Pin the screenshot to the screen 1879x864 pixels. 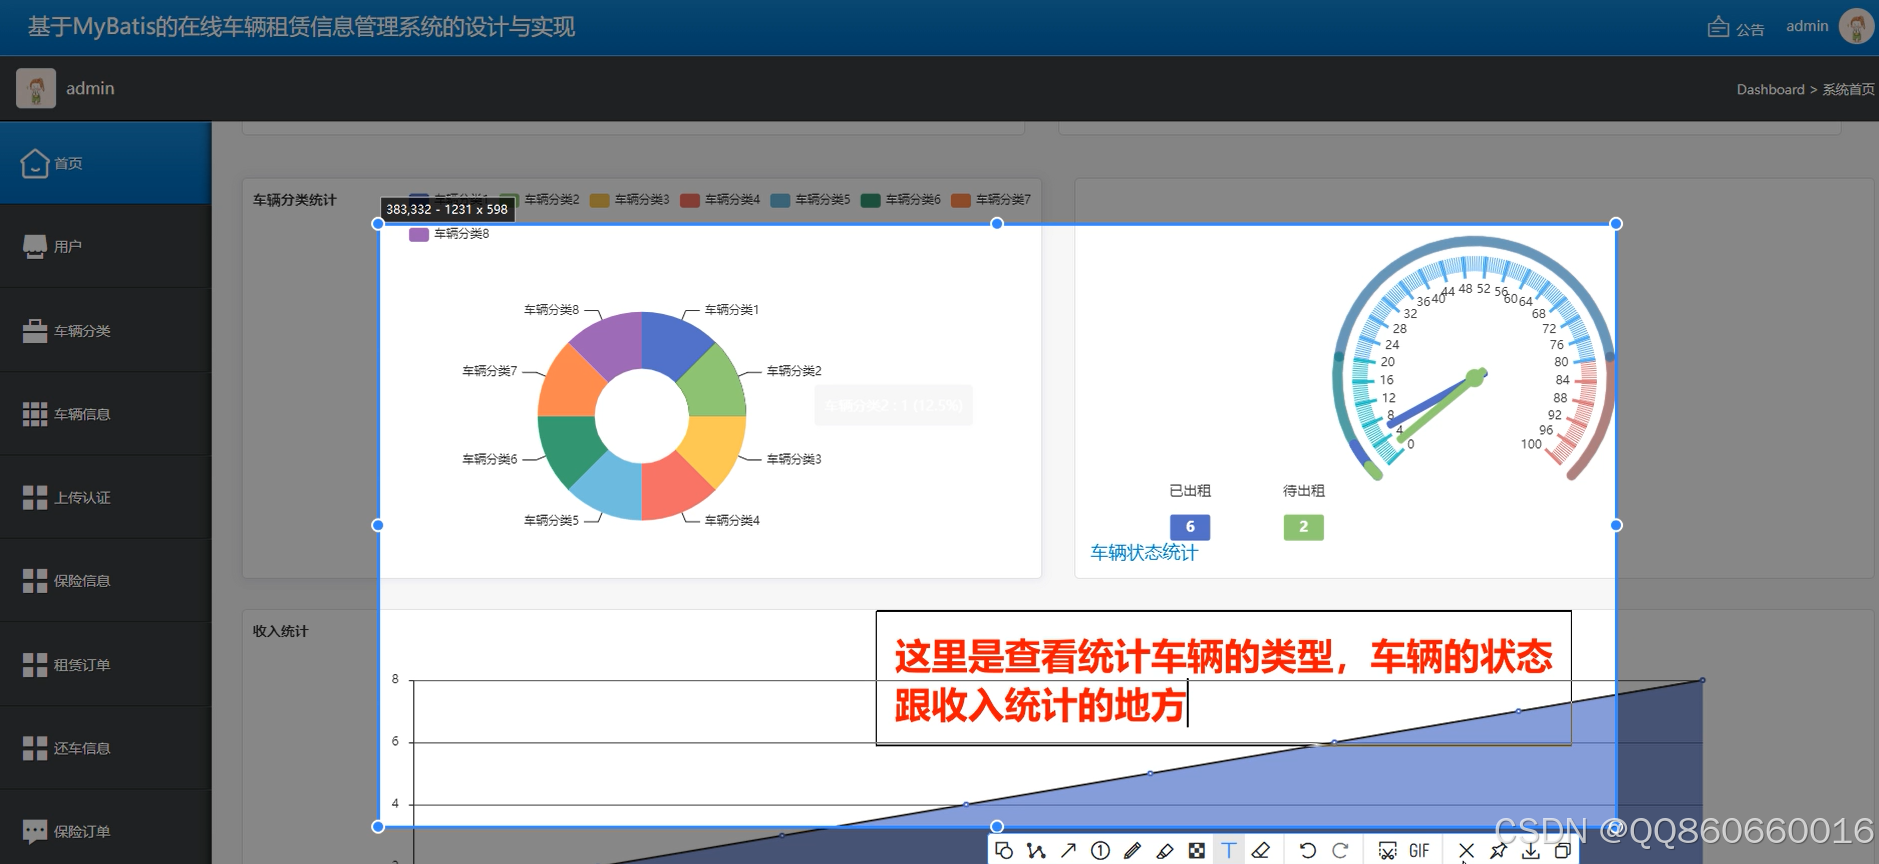1498,850
